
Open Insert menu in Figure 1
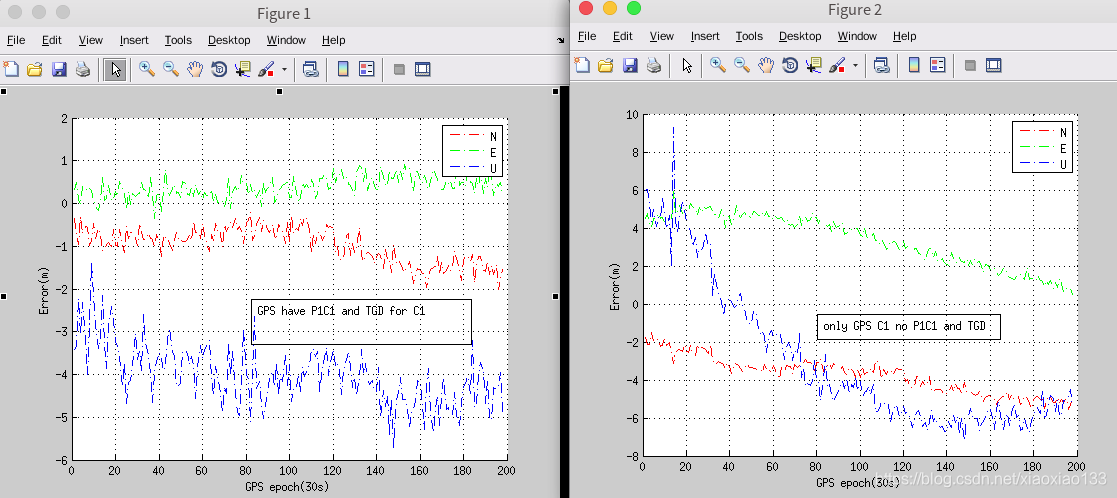tap(135, 40)
